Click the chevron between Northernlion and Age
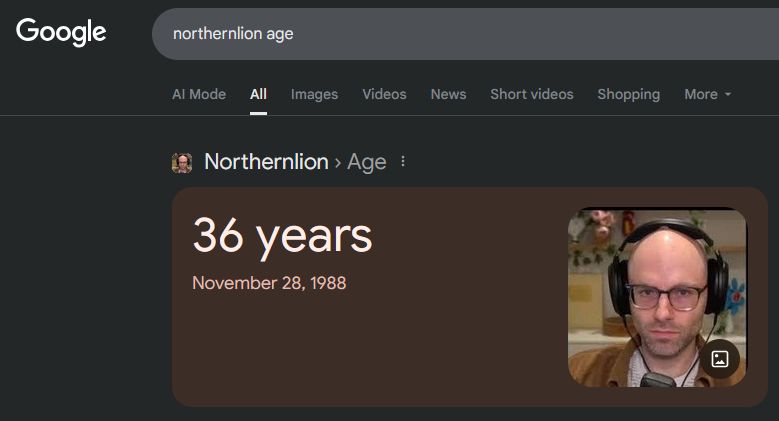779x421 pixels. pyautogui.click(x=338, y=163)
